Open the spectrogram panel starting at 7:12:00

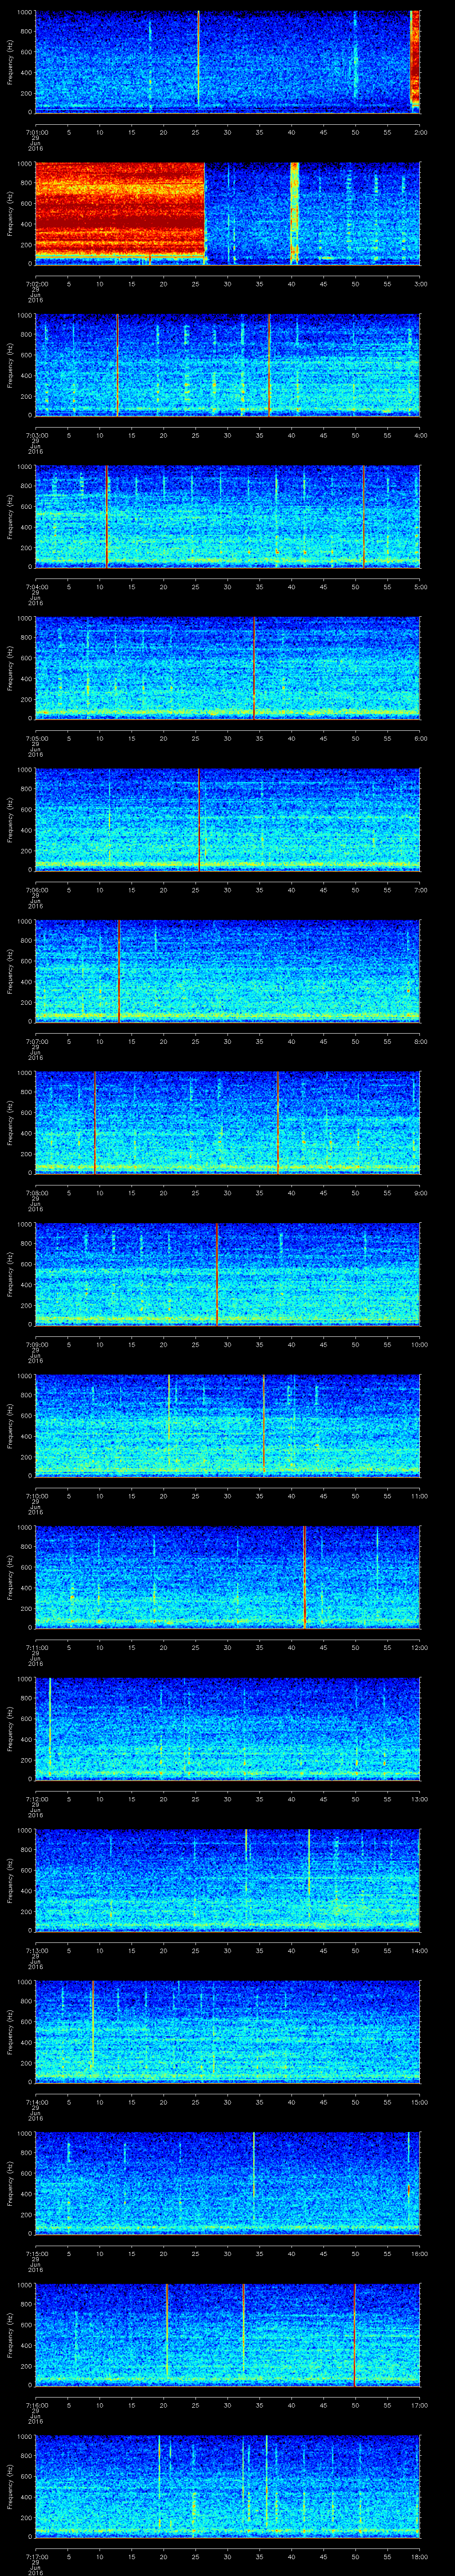point(228,1728)
